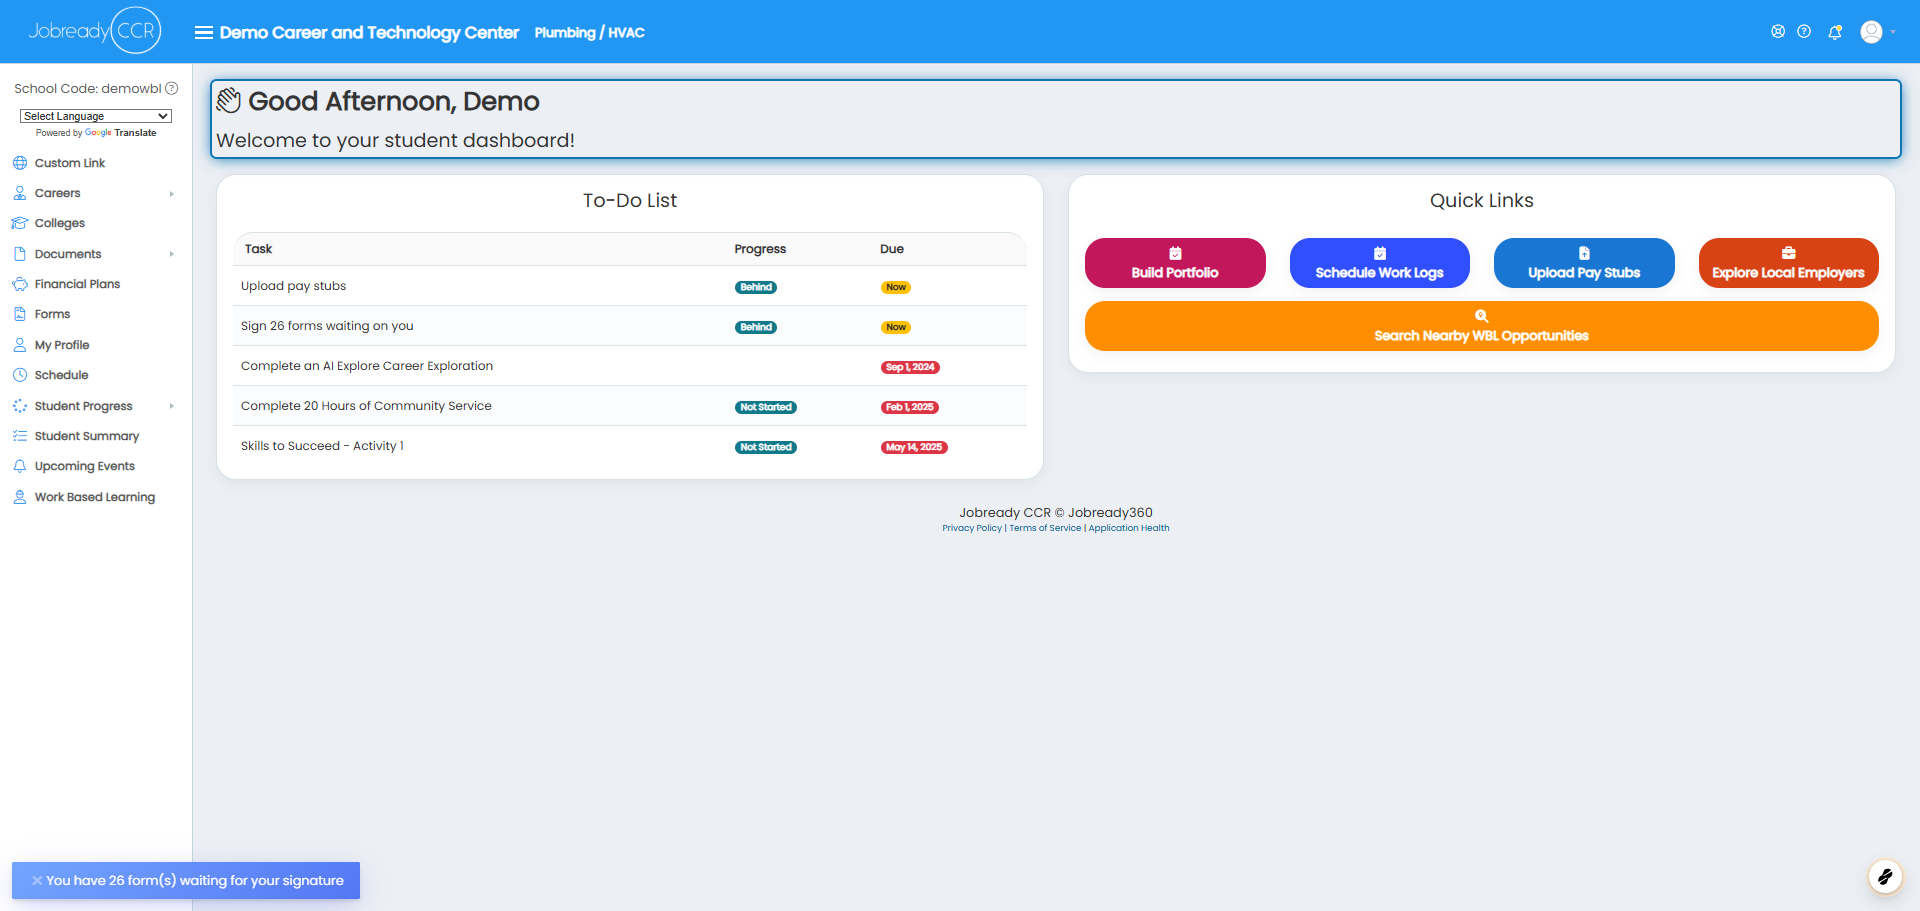1920x911 pixels.
Task: Click Skills to Succeed - Activity 1 task
Action: [x=322, y=446]
